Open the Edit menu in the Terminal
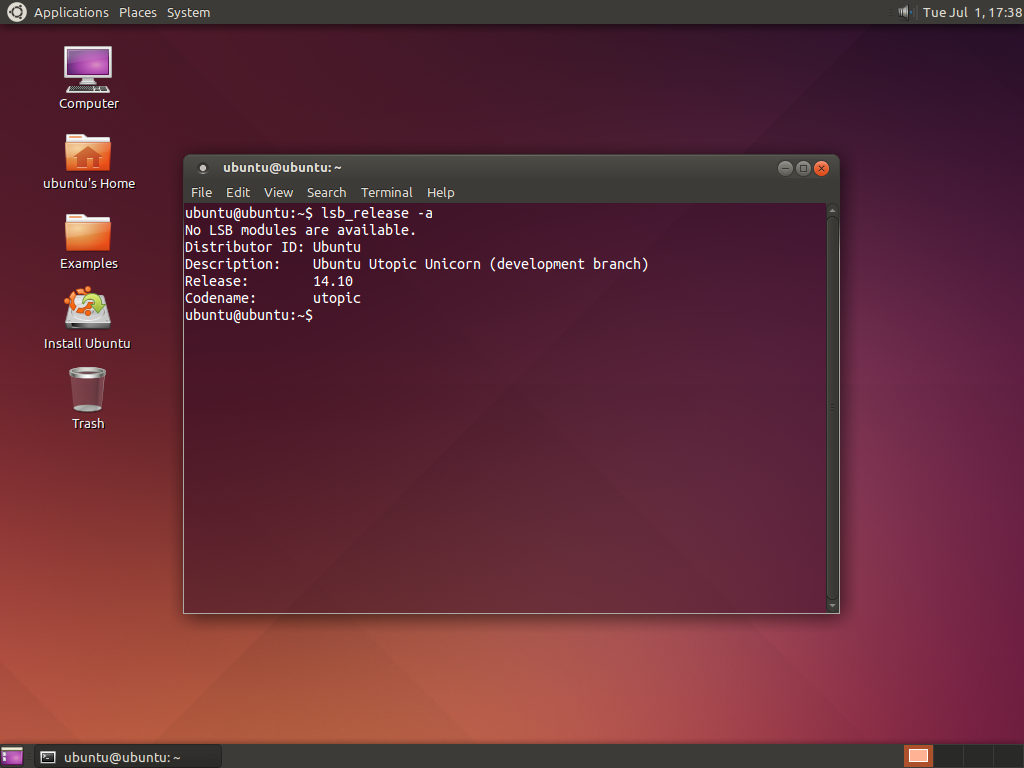The image size is (1024, 768). pos(237,192)
